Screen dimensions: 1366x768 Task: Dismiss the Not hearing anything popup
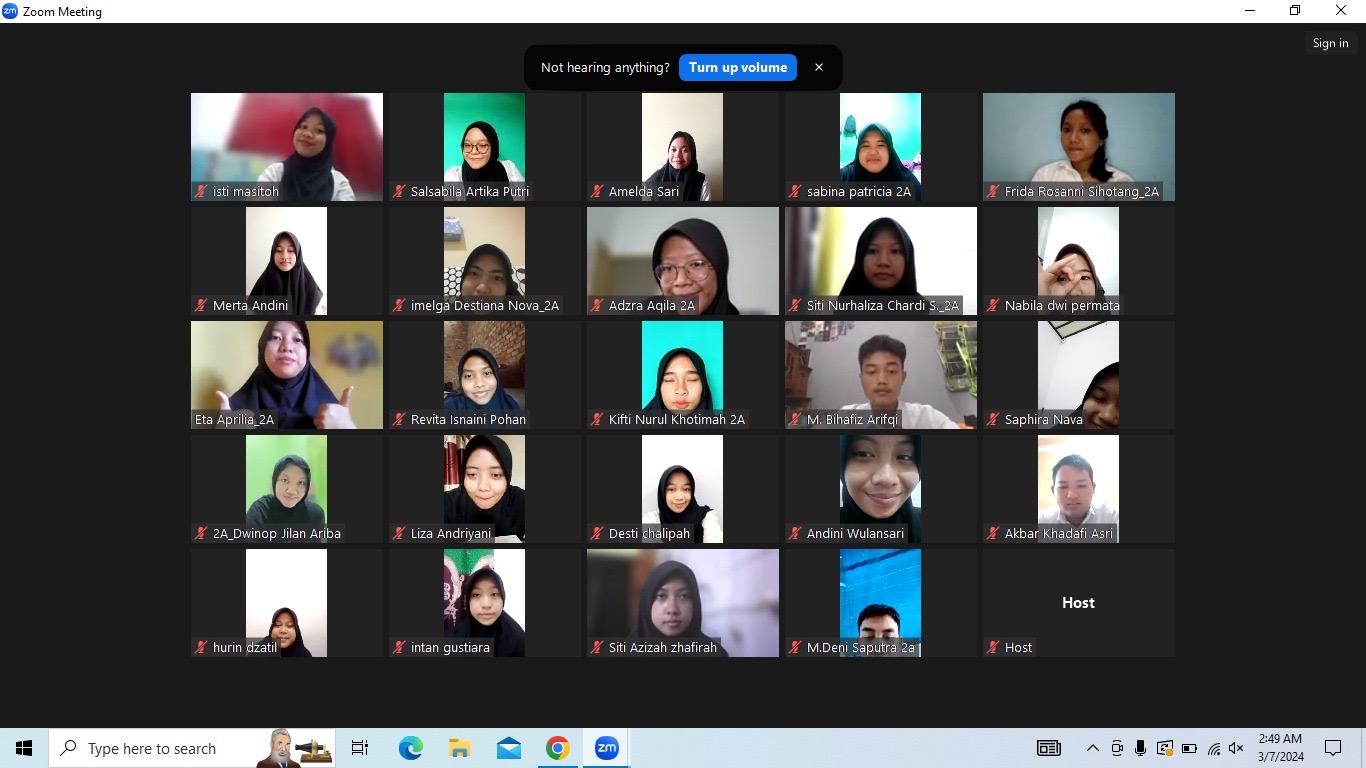[x=819, y=67]
